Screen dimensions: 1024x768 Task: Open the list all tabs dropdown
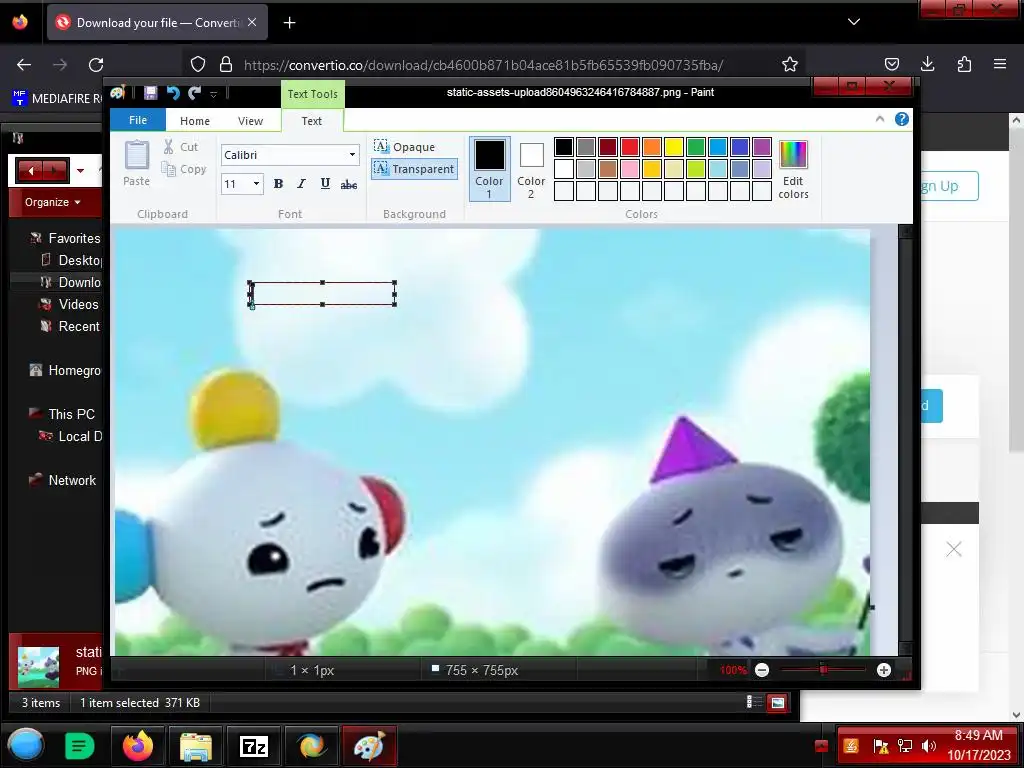click(x=854, y=22)
